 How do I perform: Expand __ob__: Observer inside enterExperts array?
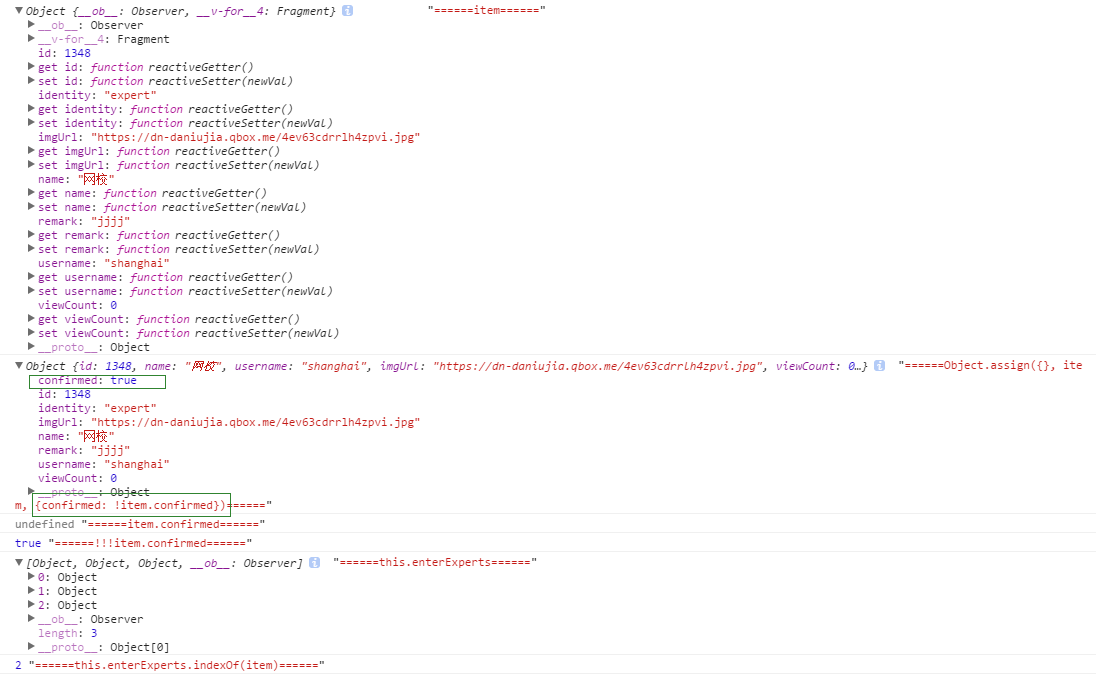[x=31, y=619]
